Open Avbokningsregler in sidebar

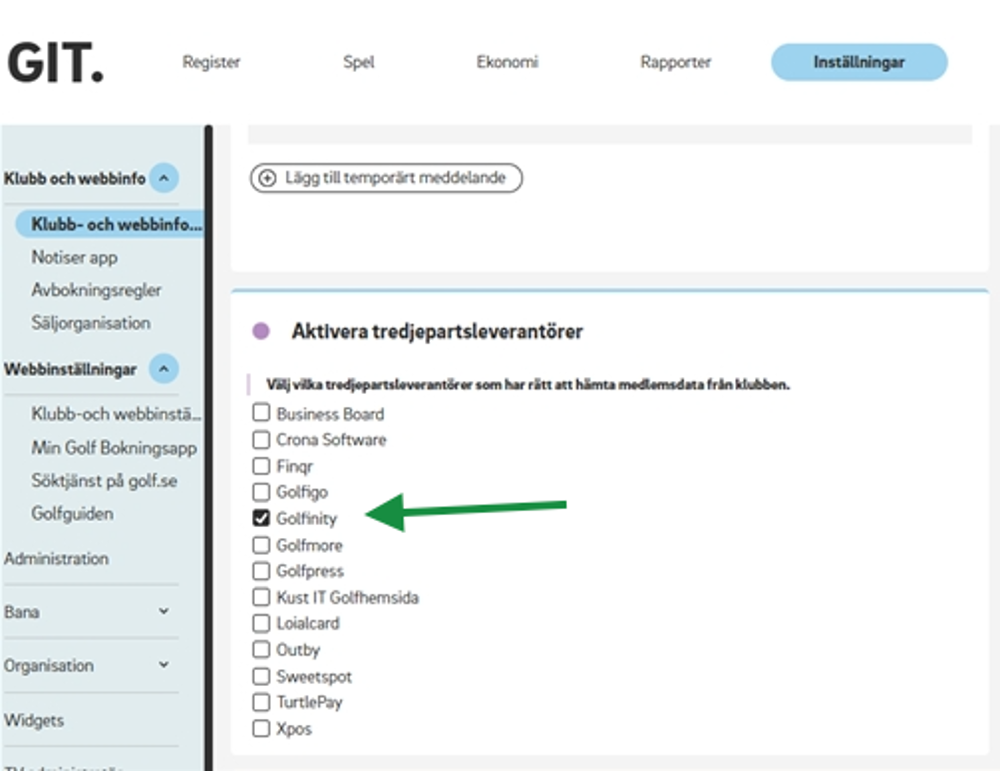point(96,290)
